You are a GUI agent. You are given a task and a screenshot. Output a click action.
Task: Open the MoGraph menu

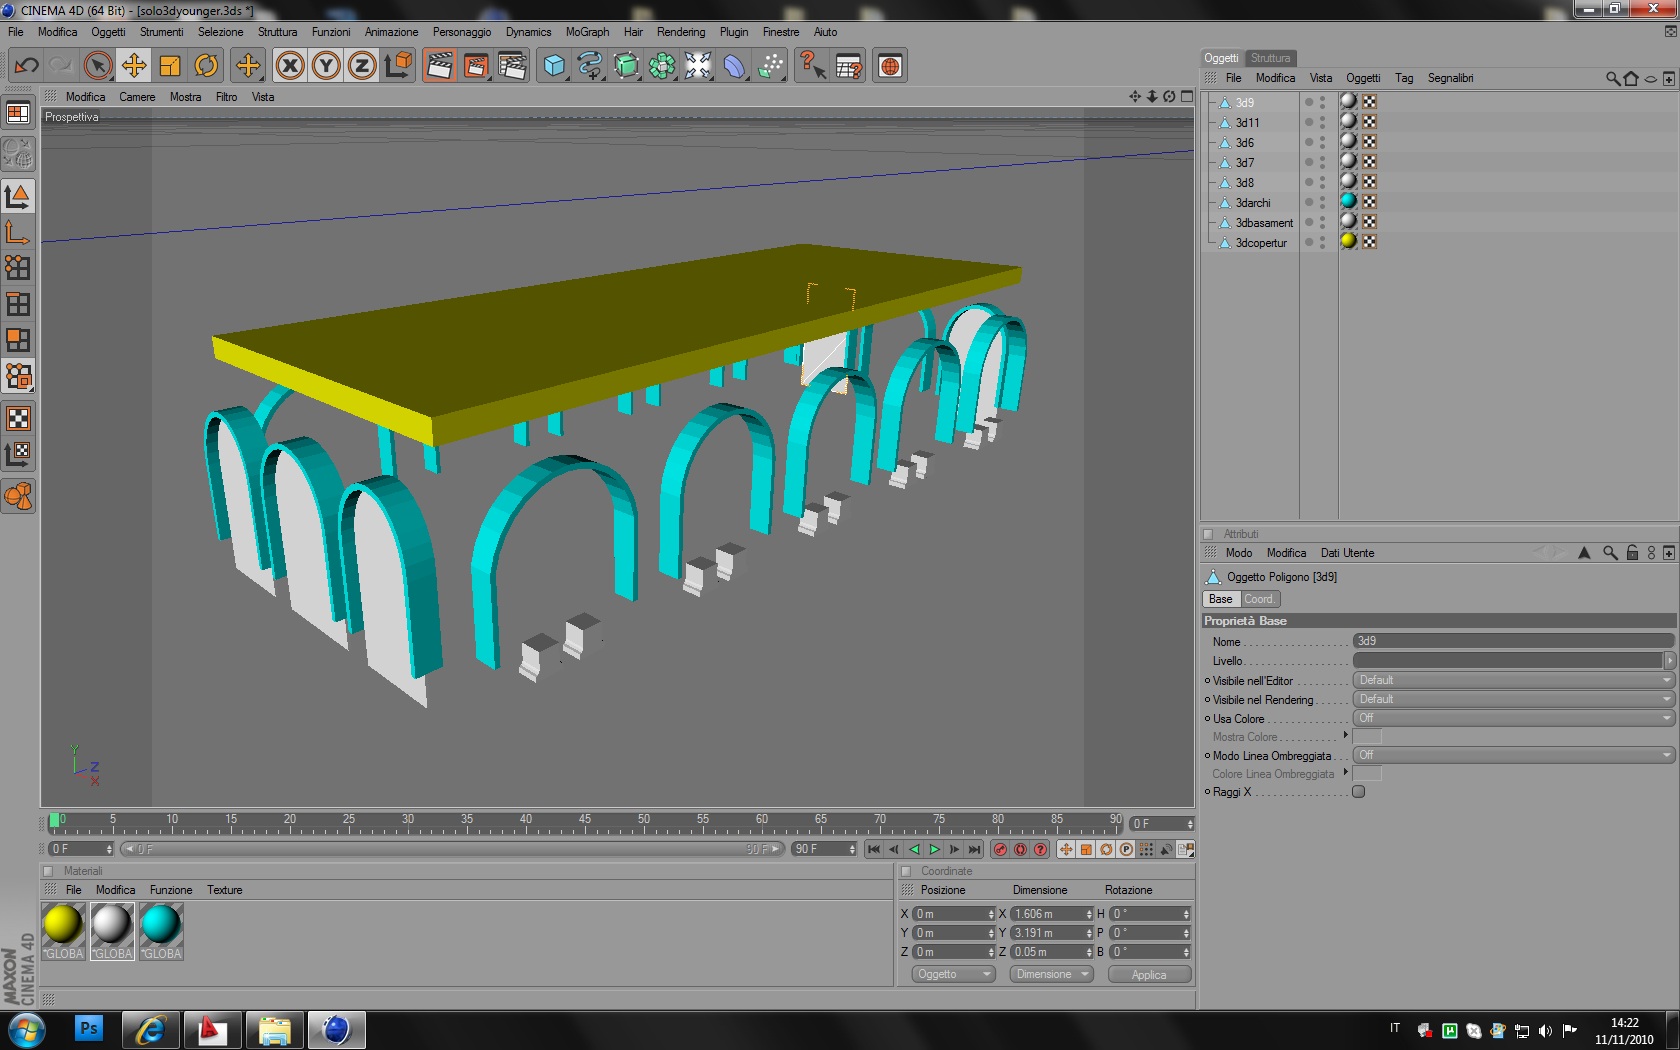[x=587, y=32]
